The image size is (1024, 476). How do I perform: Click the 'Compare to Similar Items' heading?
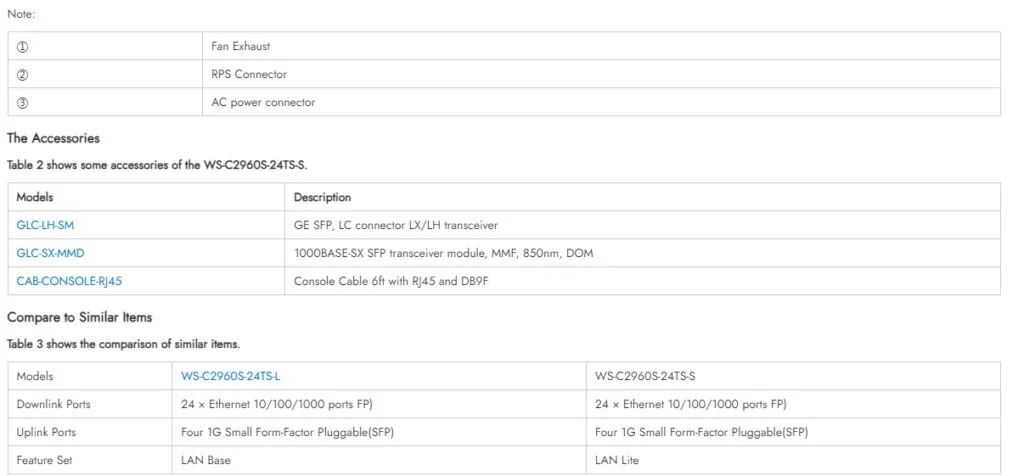click(x=79, y=317)
